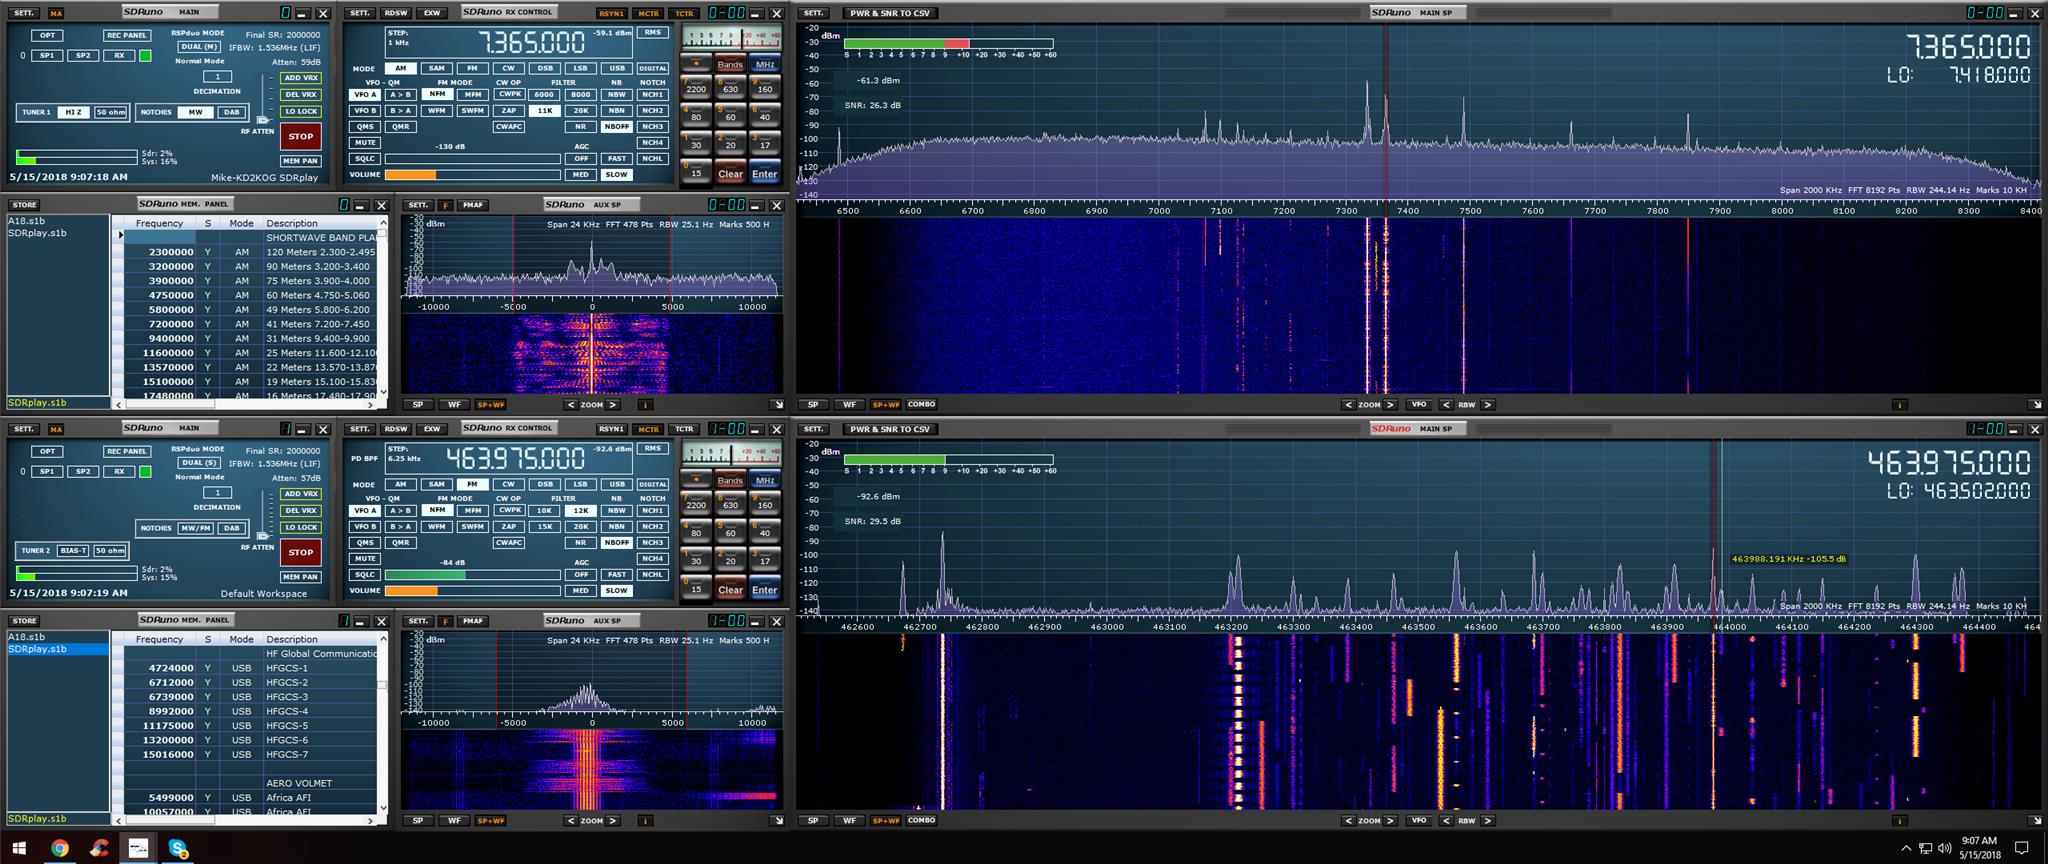Viewport: 2048px width, 864px height.
Task: Open Google Chrome from the Windows taskbar
Action: tap(60, 849)
